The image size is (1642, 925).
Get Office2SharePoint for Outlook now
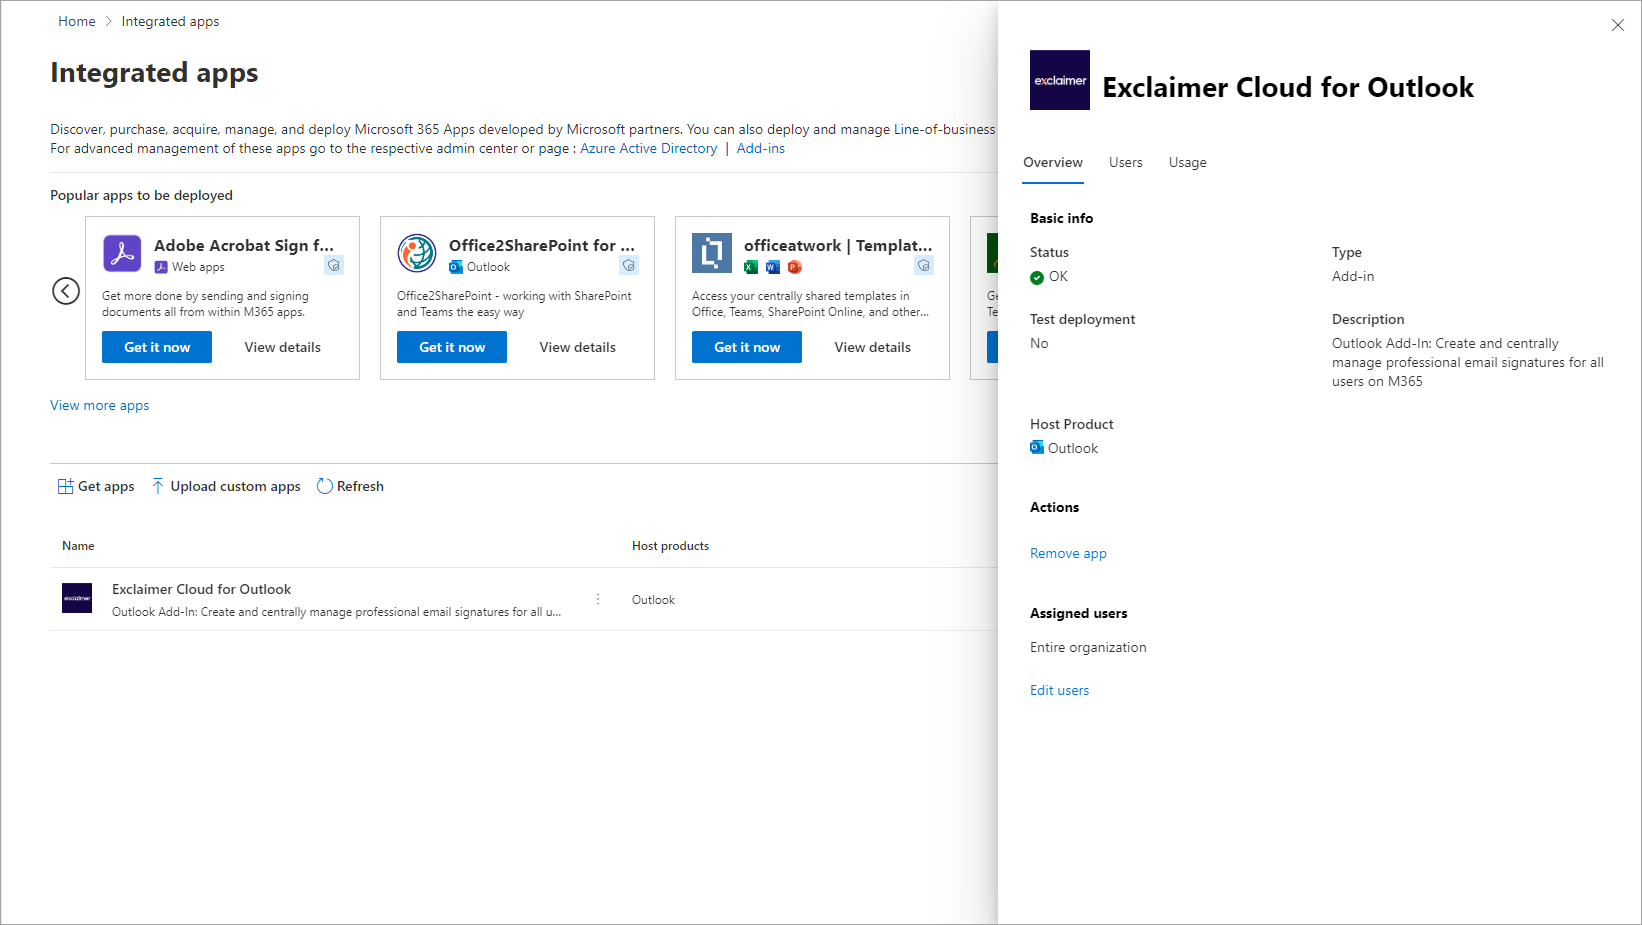tap(452, 347)
